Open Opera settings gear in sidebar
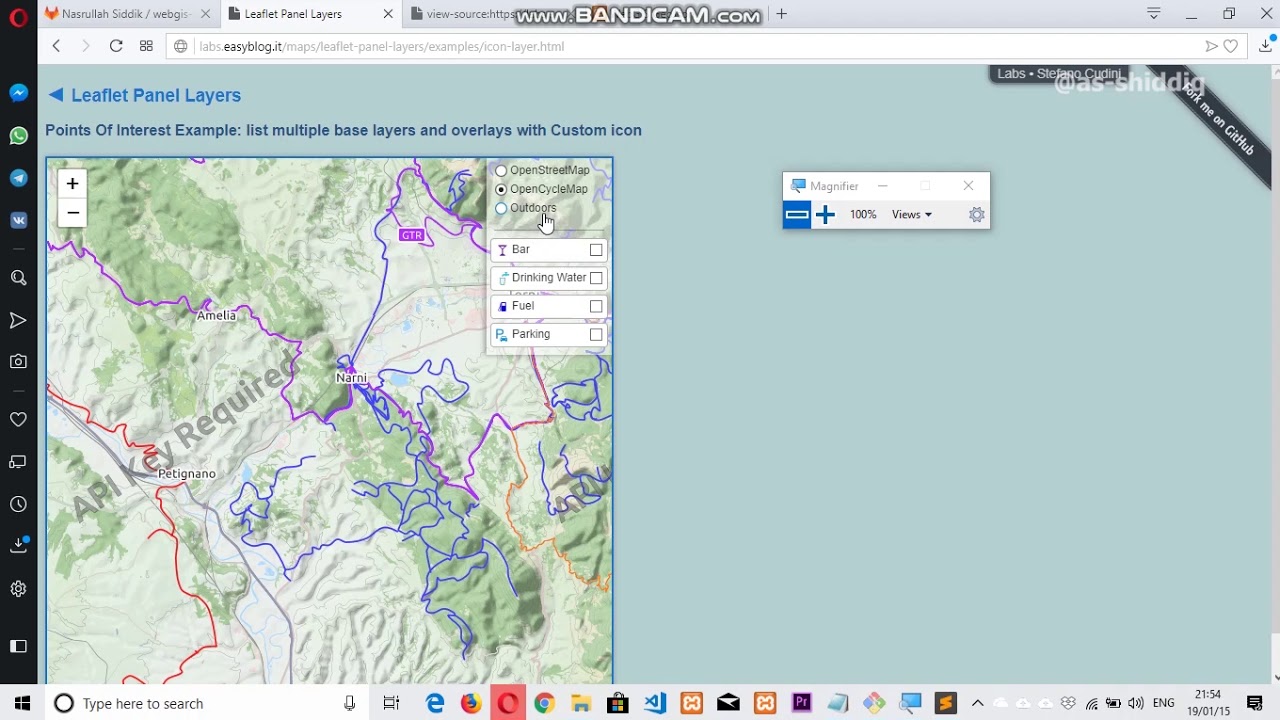 18,589
